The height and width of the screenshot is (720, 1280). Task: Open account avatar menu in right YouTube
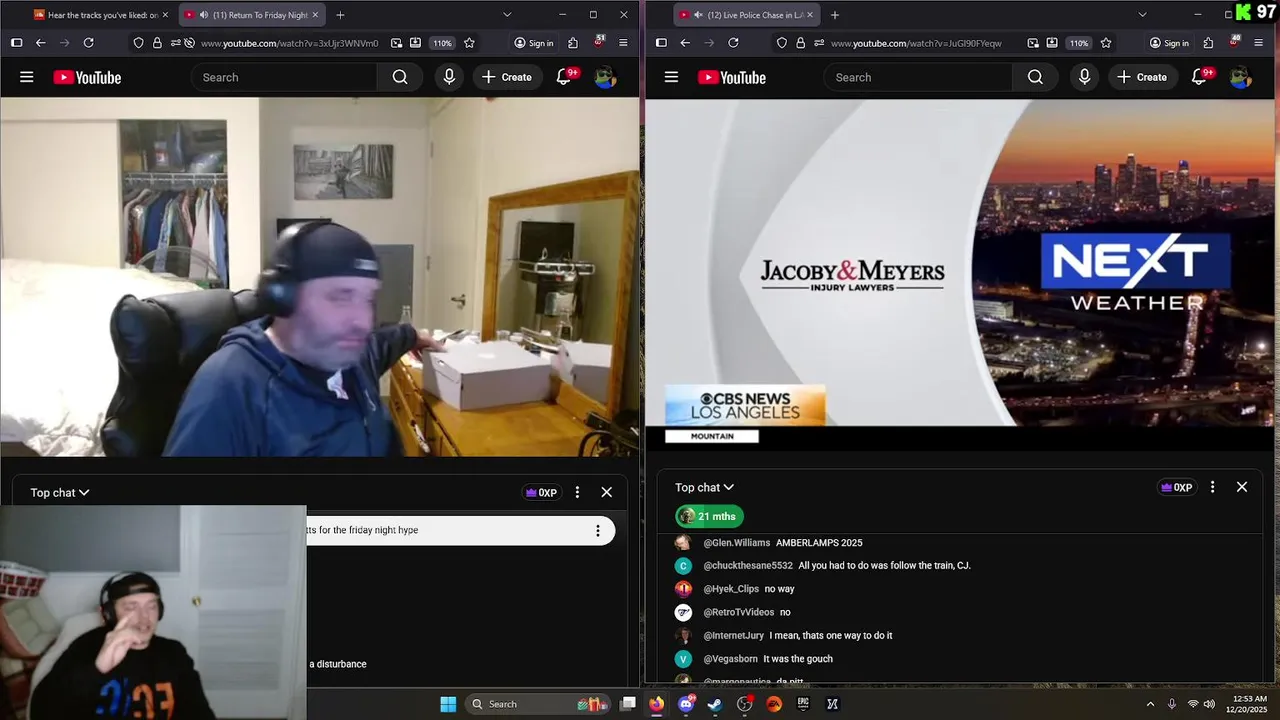click(1240, 77)
